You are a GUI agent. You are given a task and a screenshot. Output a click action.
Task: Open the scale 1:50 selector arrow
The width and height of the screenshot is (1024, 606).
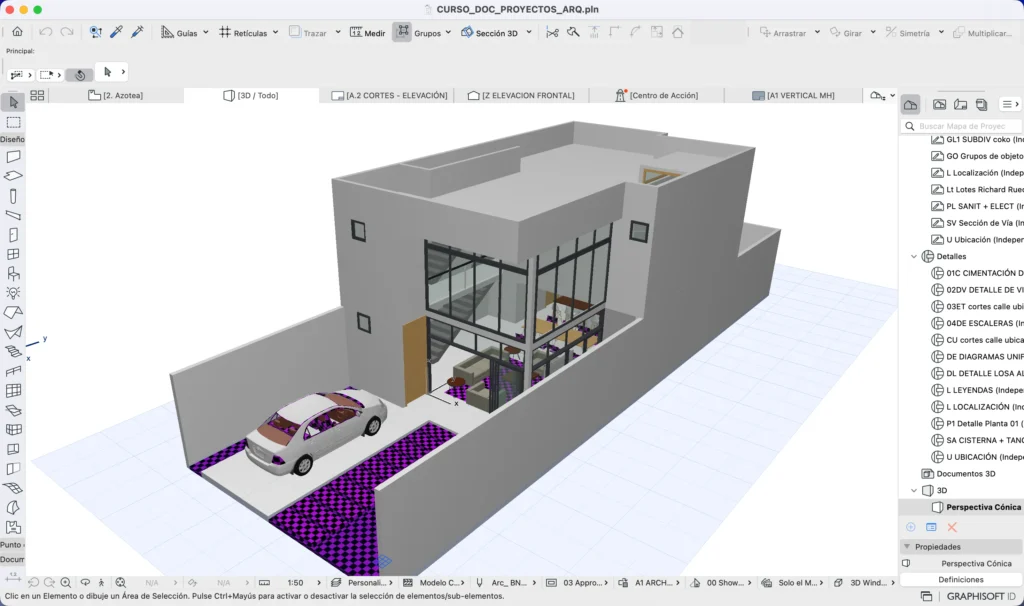(x=319, y=582)
